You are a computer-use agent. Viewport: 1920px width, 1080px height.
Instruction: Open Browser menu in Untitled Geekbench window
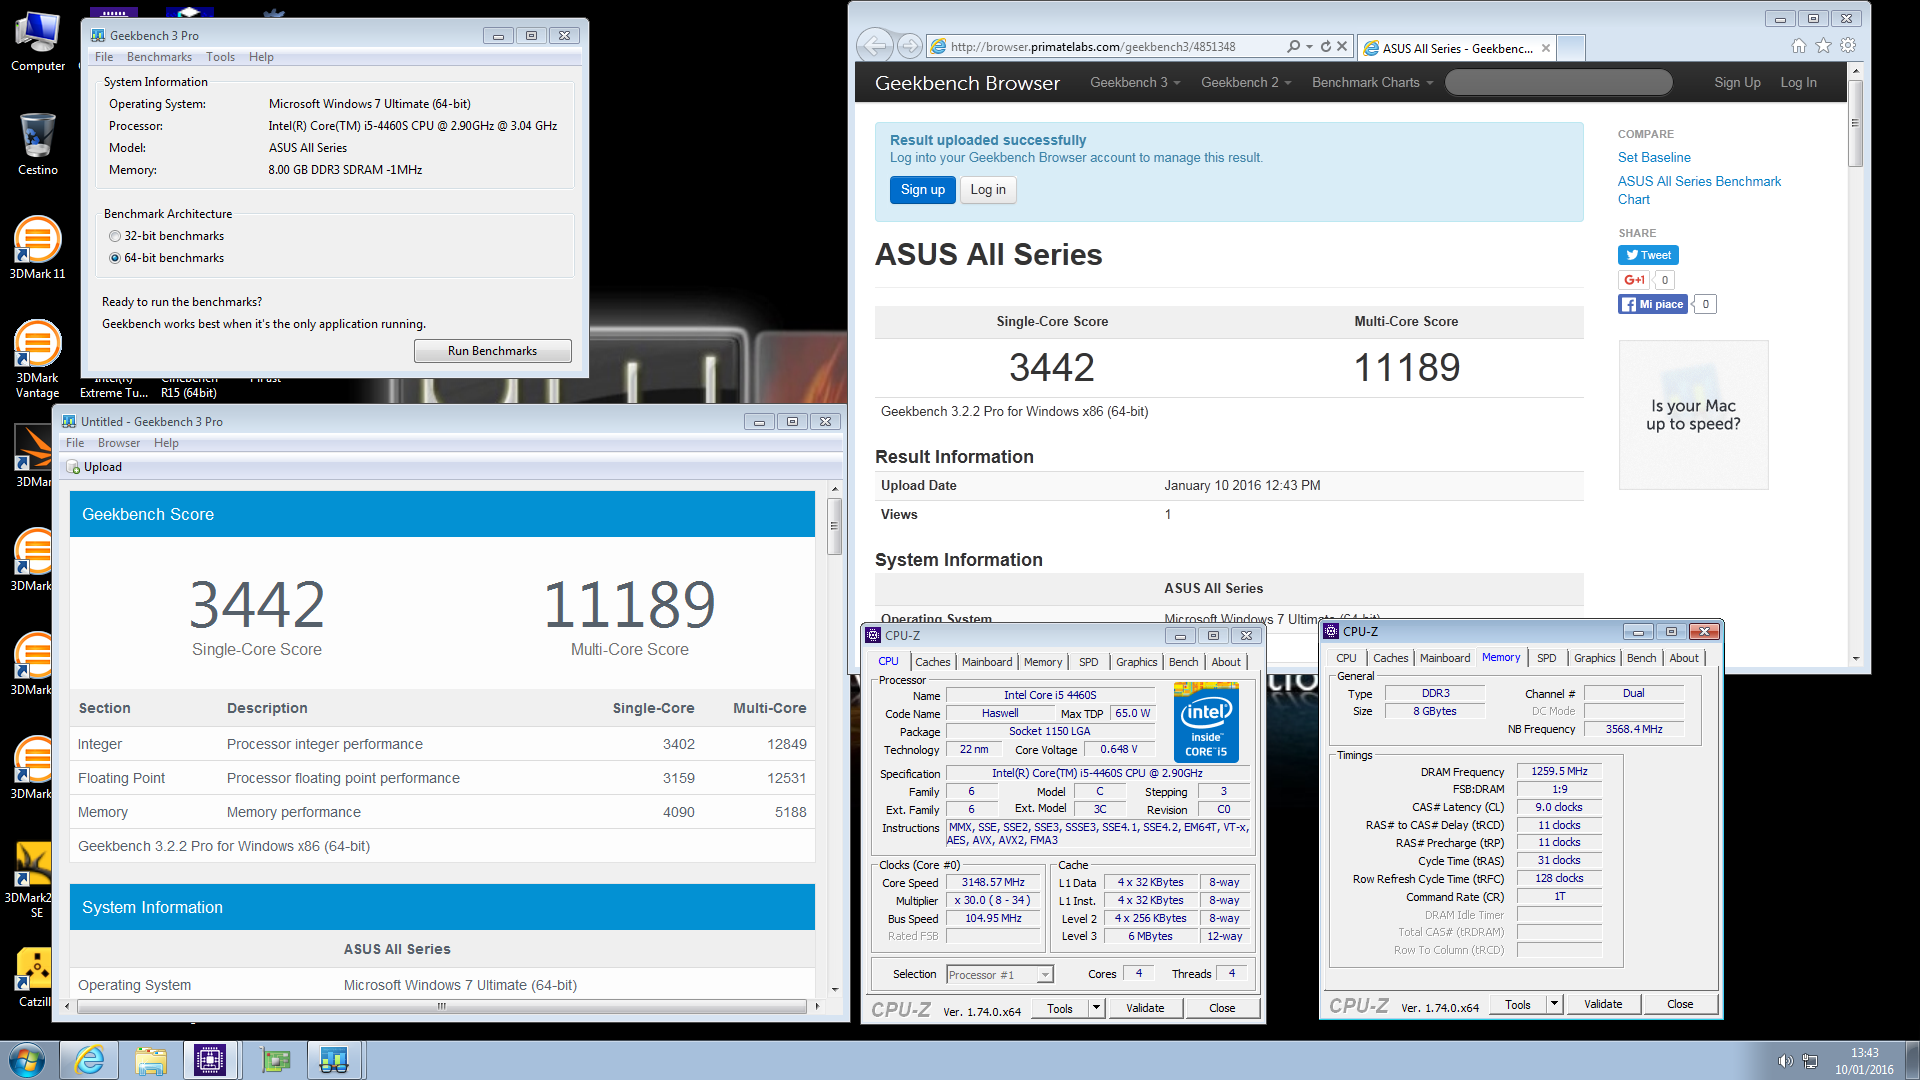click(119, 443)
